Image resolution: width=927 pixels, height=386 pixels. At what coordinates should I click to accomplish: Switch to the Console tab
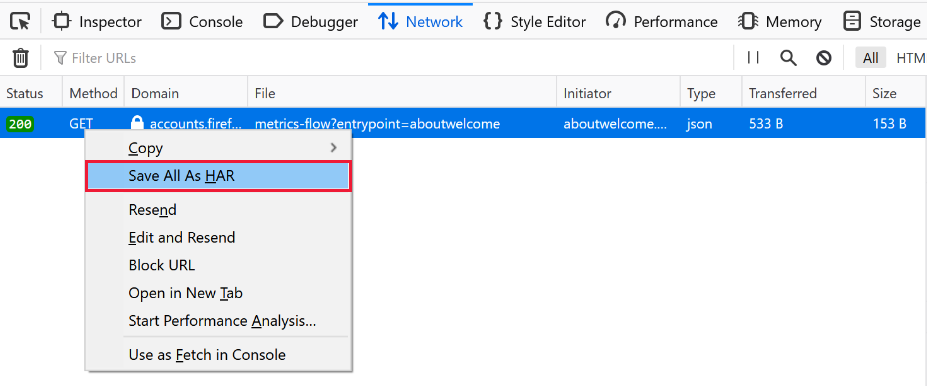[x=202, y=22]
